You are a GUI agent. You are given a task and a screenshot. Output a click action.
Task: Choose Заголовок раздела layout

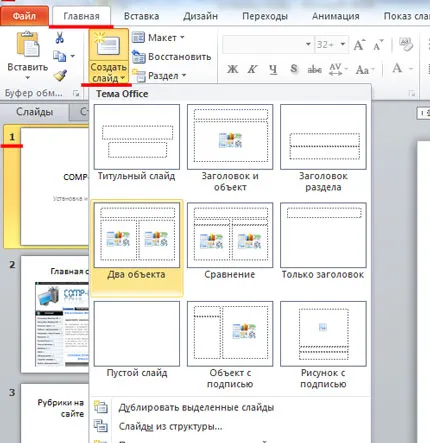323,148
